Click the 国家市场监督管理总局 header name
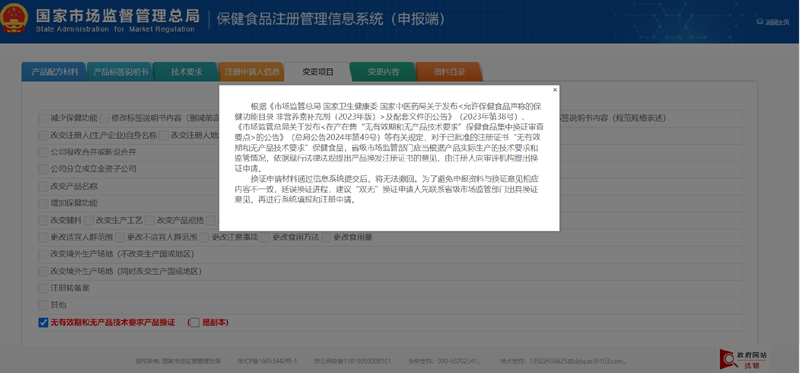The height and width of the screenshot is (373, 800). pos(117,15)
